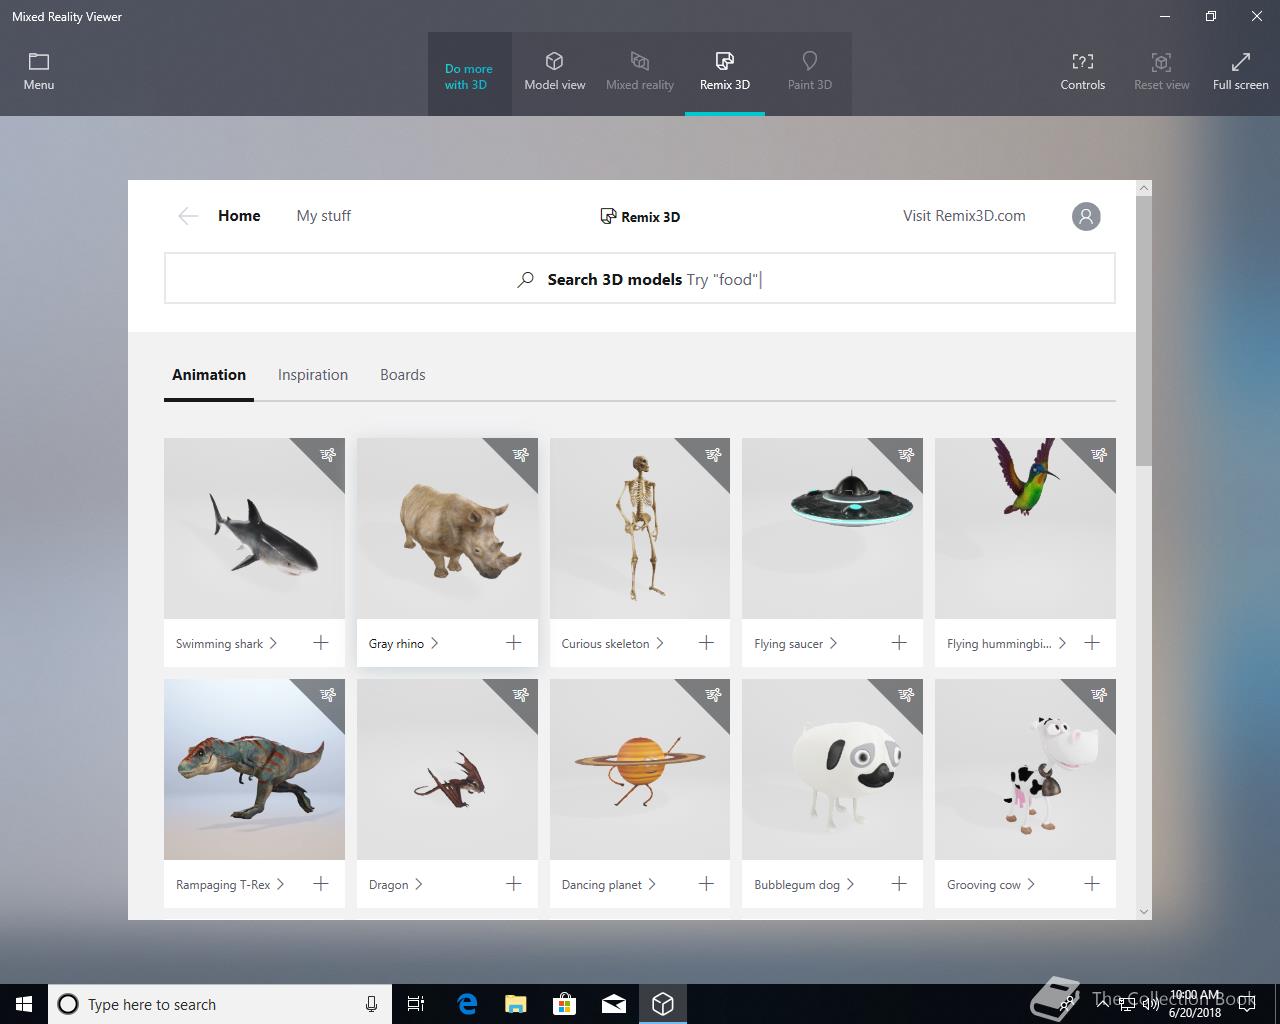Expand Gray rhino details chevron

(x=434, y=643)
